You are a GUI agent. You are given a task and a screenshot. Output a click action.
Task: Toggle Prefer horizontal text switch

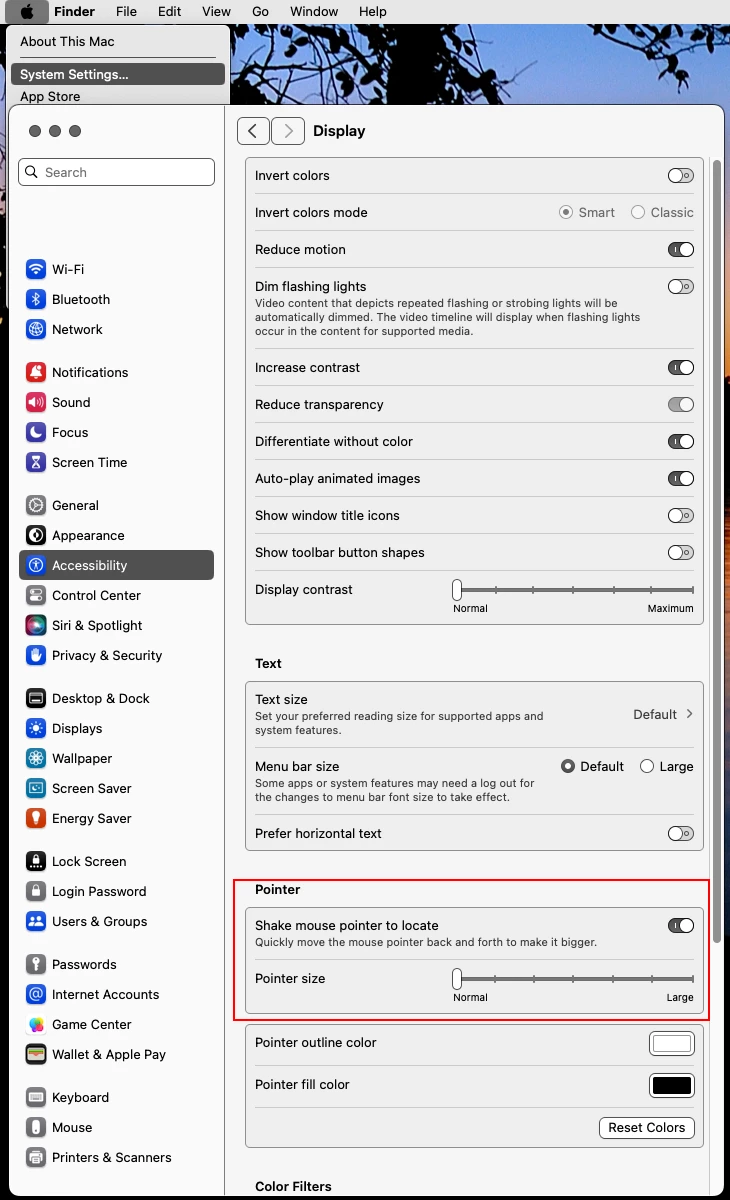(681, 833)
